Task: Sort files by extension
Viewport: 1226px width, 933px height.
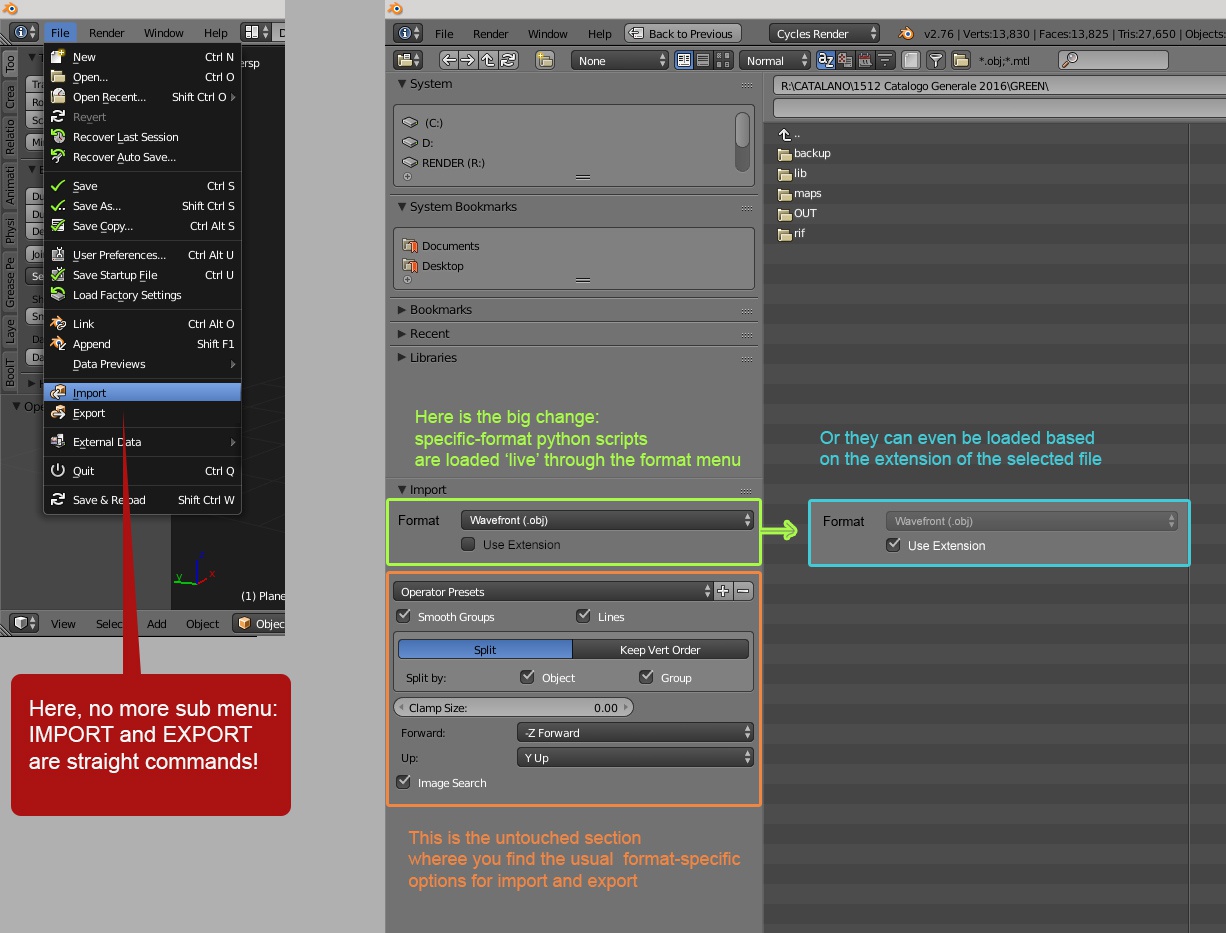Action: 845,60
